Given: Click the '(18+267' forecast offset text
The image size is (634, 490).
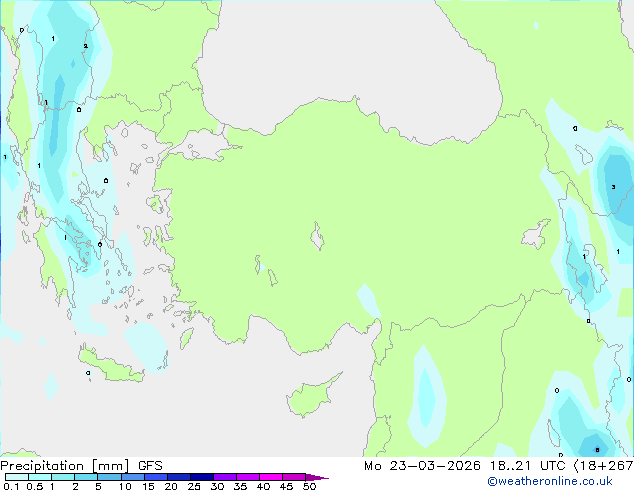Looking at the screenshot, I should pos(604,466).
